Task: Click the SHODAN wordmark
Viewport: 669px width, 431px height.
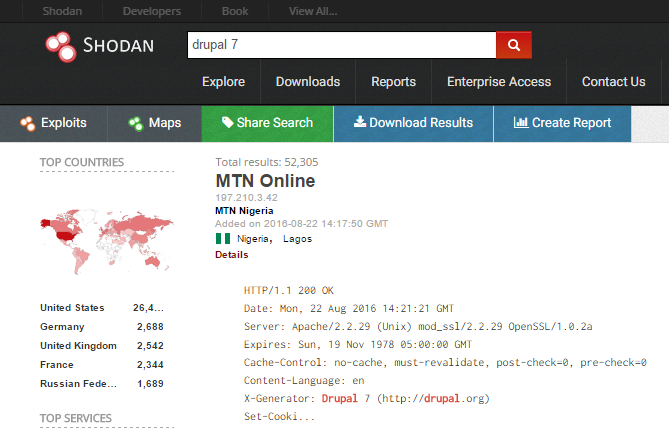Action: tap(118, 45)
